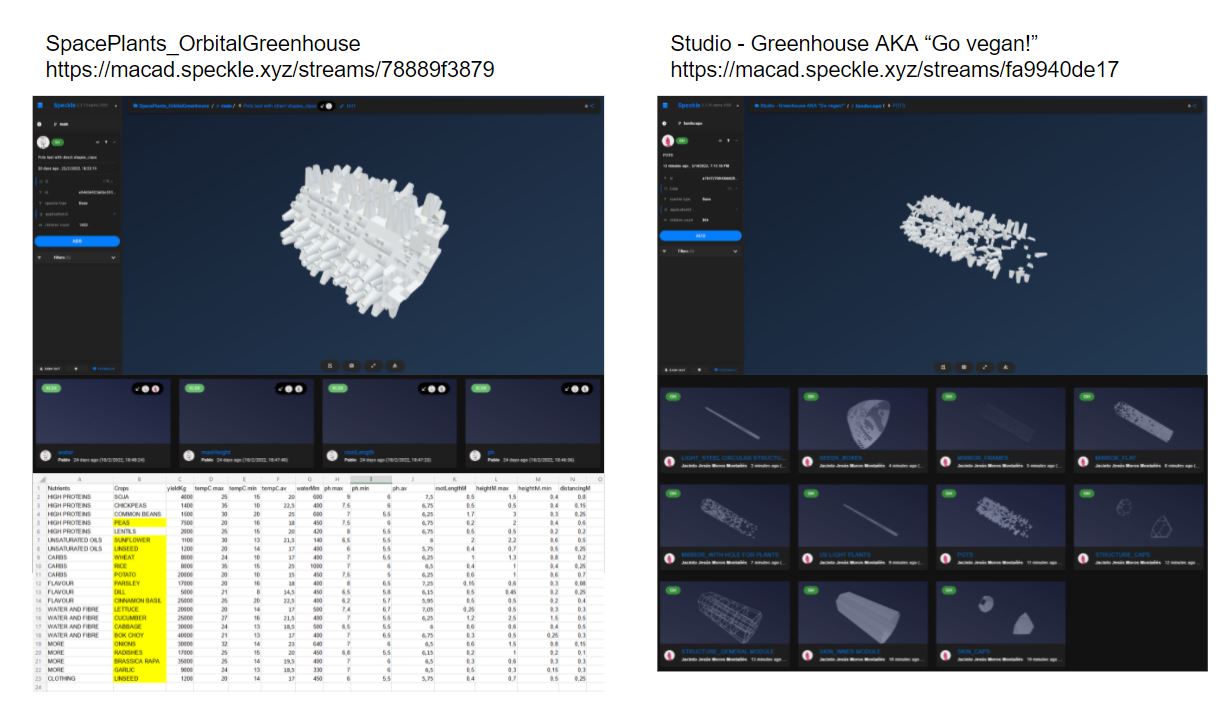Click fullscreen arrows icon in right viewer toolbar
The image size is (1230, 703).
(984, 367)
